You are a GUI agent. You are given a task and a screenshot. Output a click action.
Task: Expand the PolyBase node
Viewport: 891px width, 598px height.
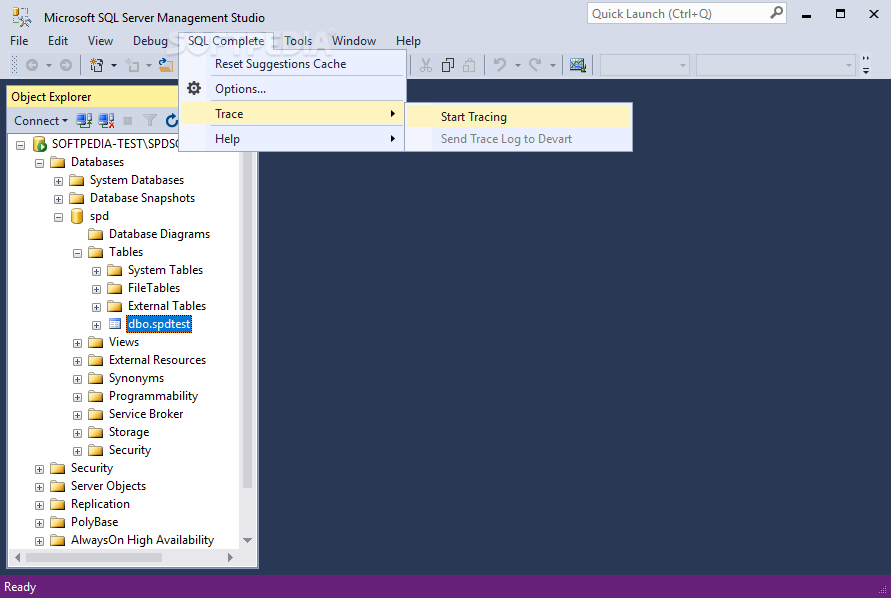39,523
